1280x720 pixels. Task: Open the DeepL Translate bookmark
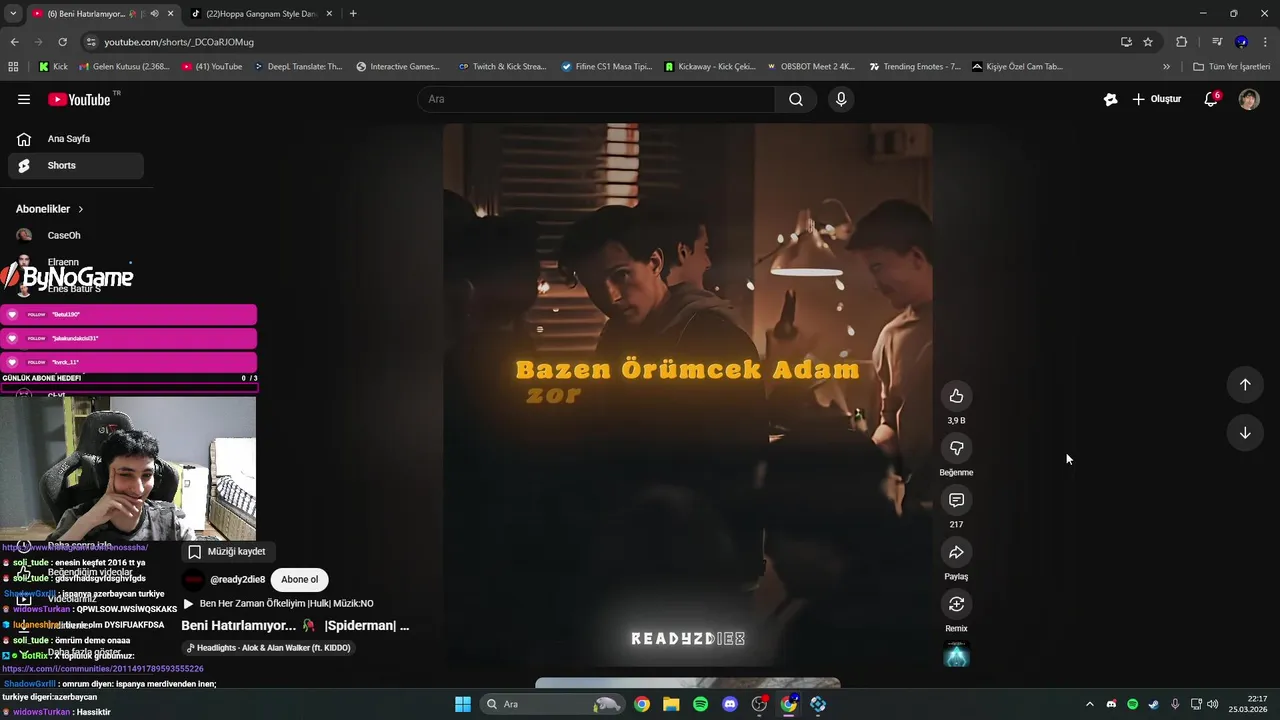298,67
